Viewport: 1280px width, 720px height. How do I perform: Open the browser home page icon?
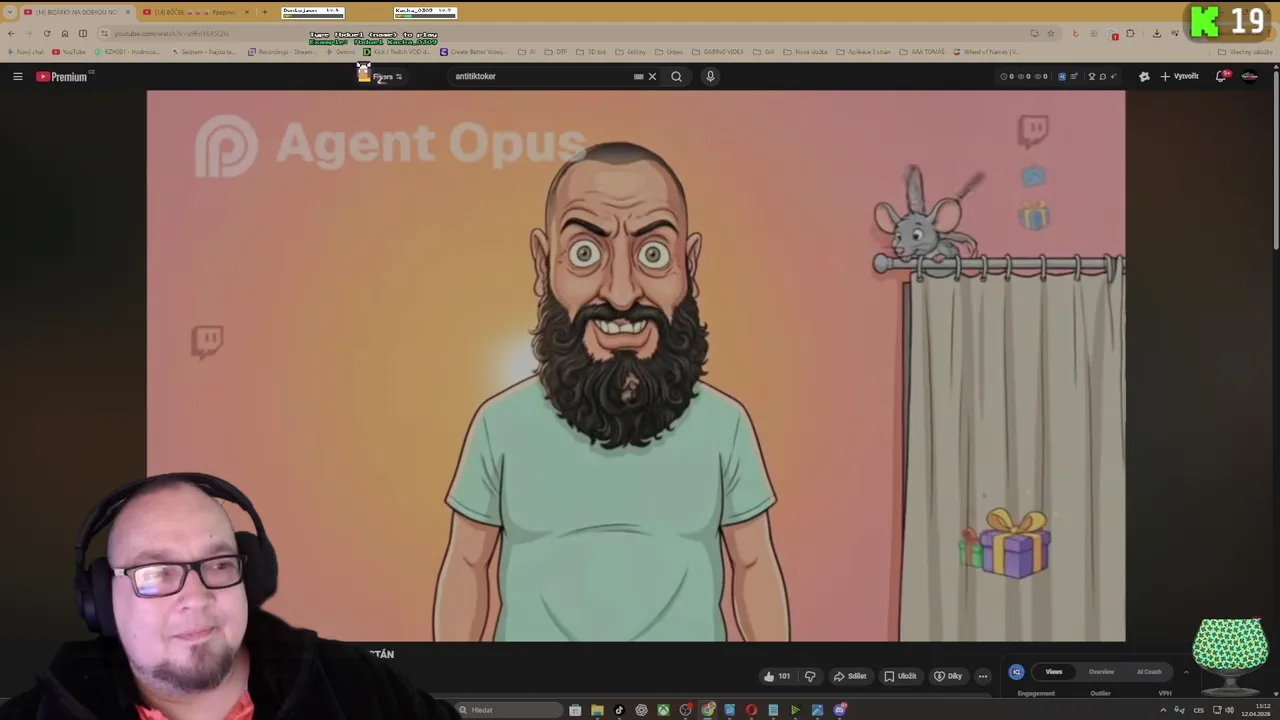(65, 33)
